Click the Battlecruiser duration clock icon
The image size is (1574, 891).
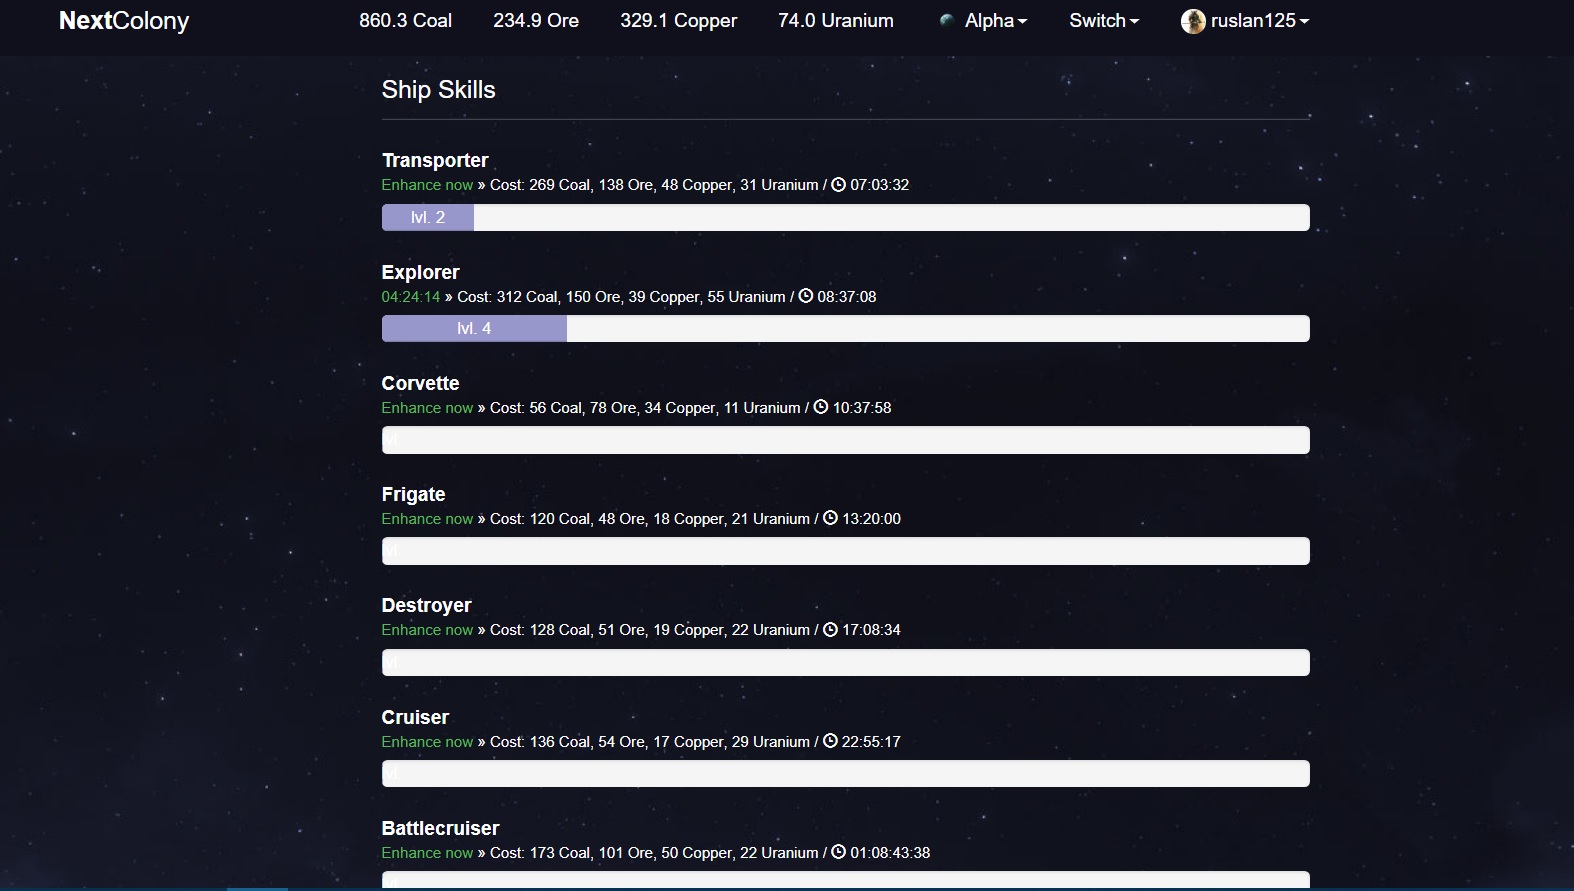coord(838,852)
